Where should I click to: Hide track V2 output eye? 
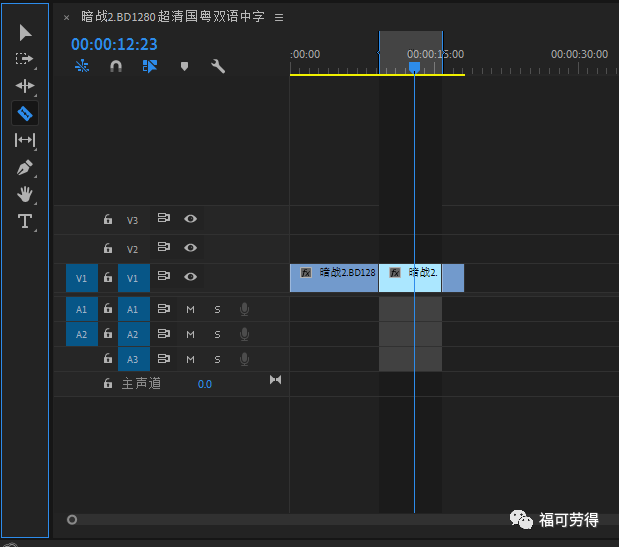[x=190, y=248]
